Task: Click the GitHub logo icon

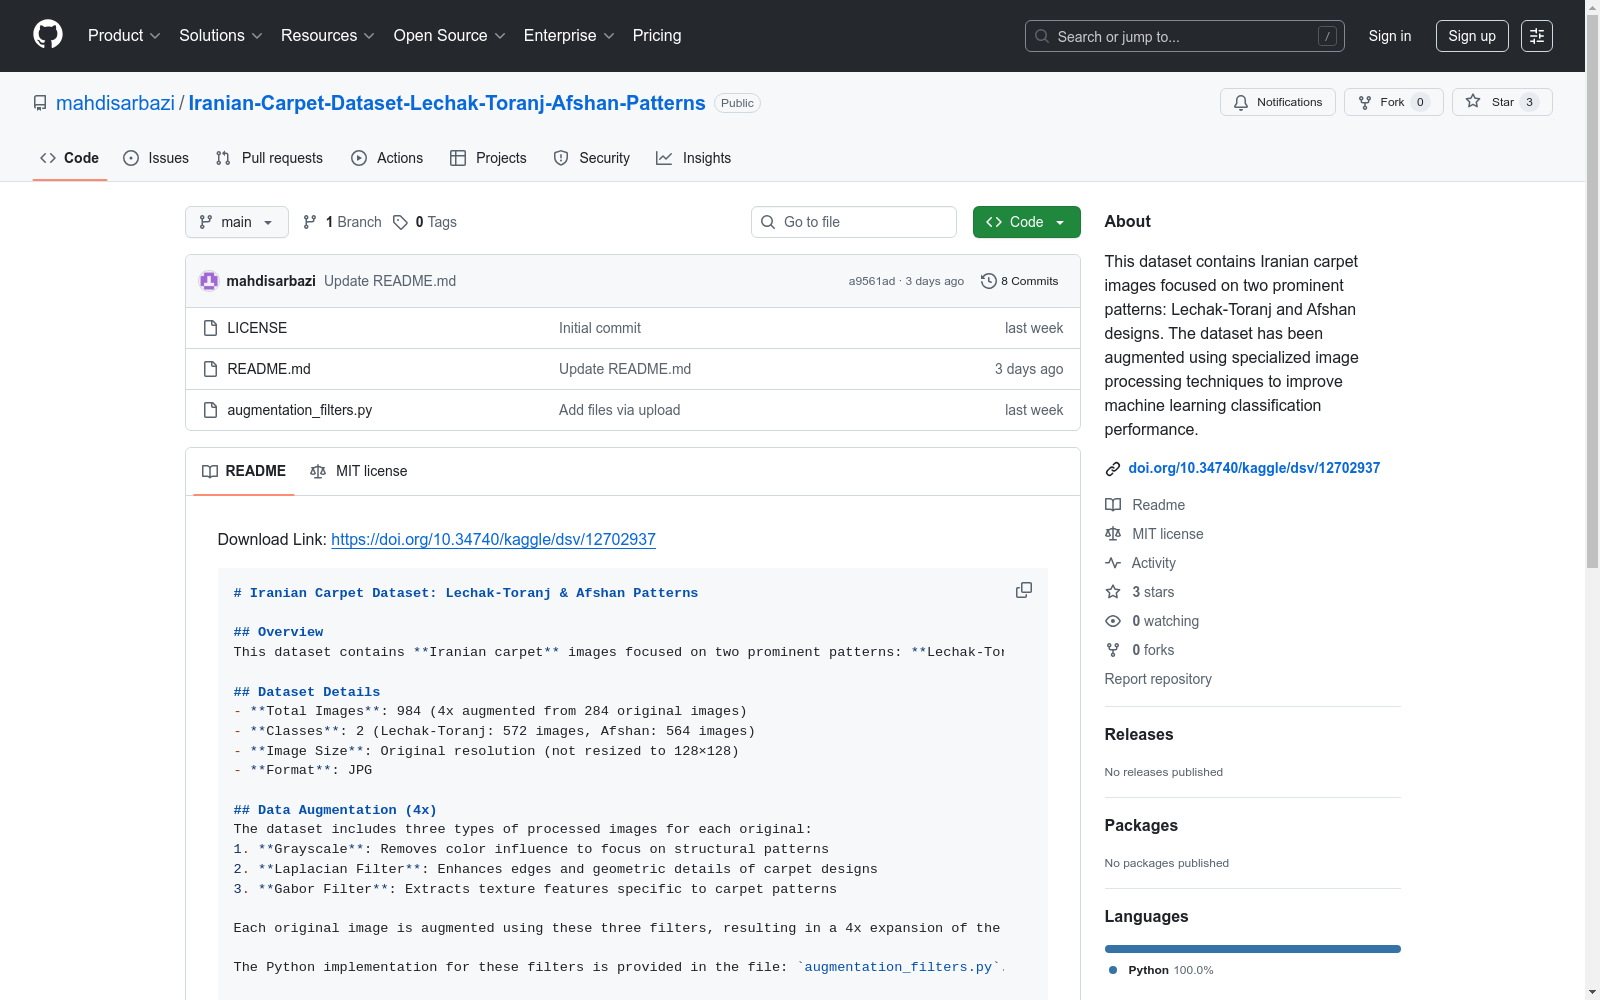Action: [x=48, y=35]
